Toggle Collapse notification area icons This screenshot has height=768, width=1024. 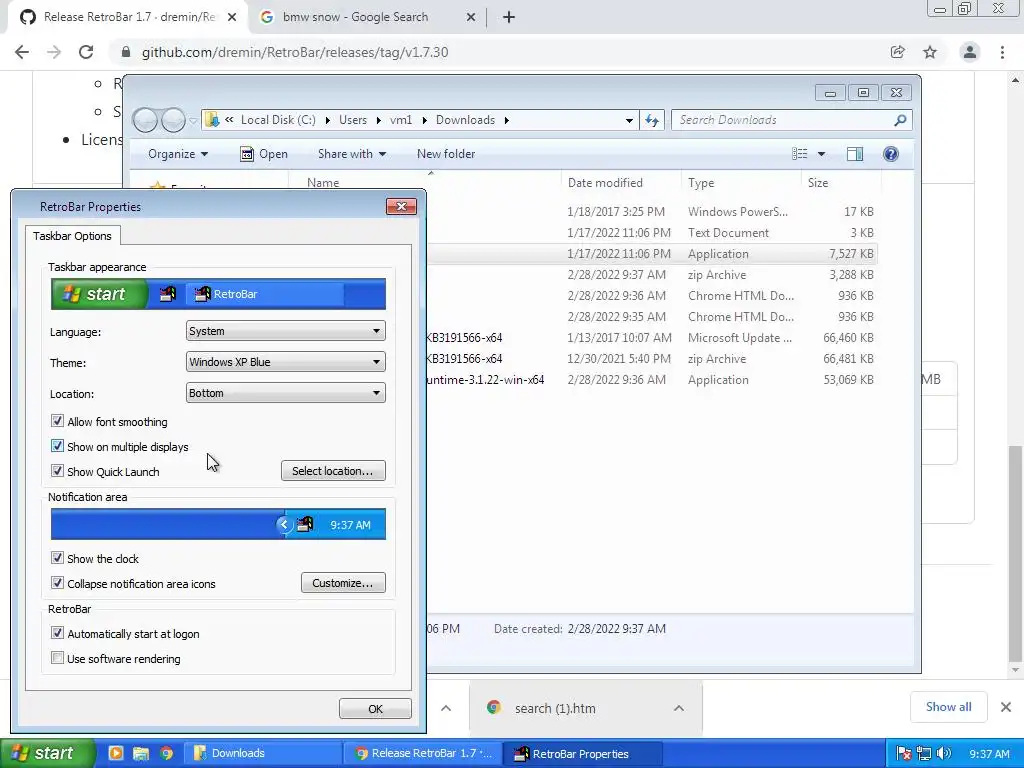point(57,583)
